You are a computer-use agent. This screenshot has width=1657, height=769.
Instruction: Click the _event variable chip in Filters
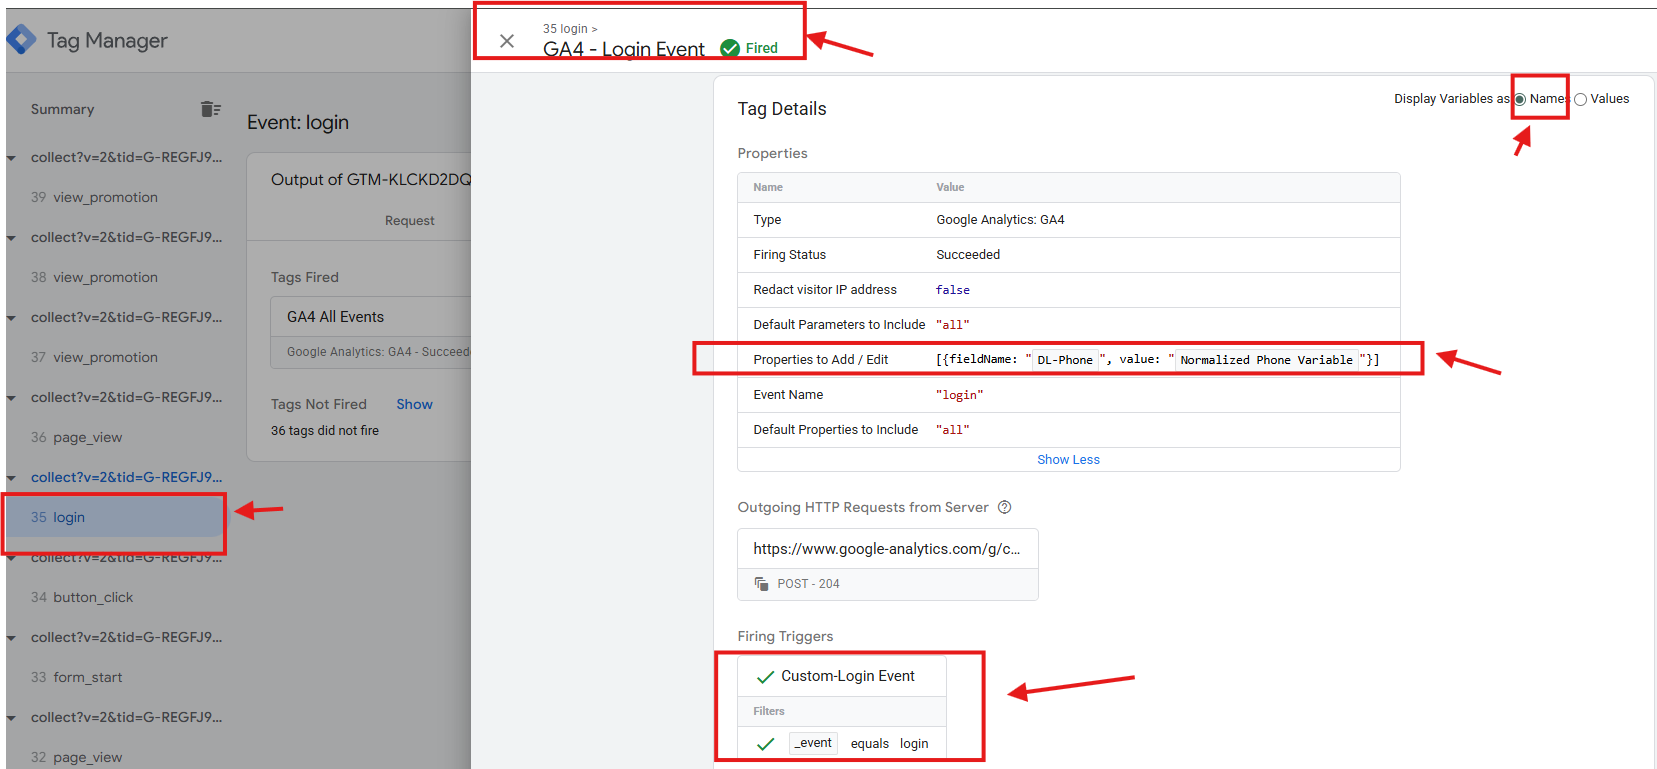814,743
